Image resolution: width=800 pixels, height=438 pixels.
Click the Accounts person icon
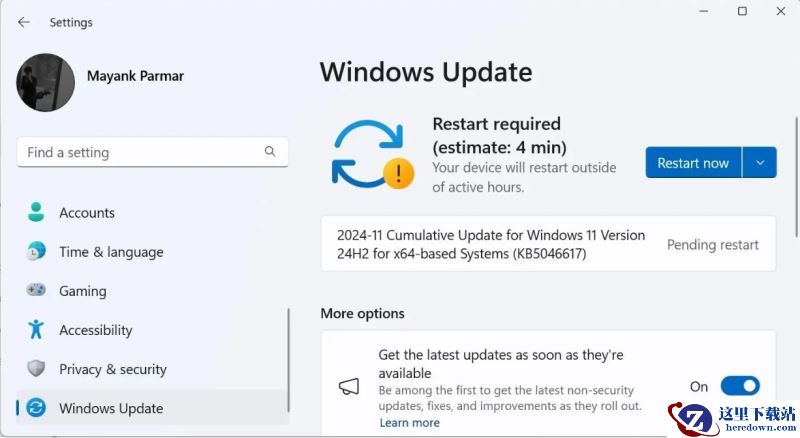pyautogui.click(x=36, y=212)
